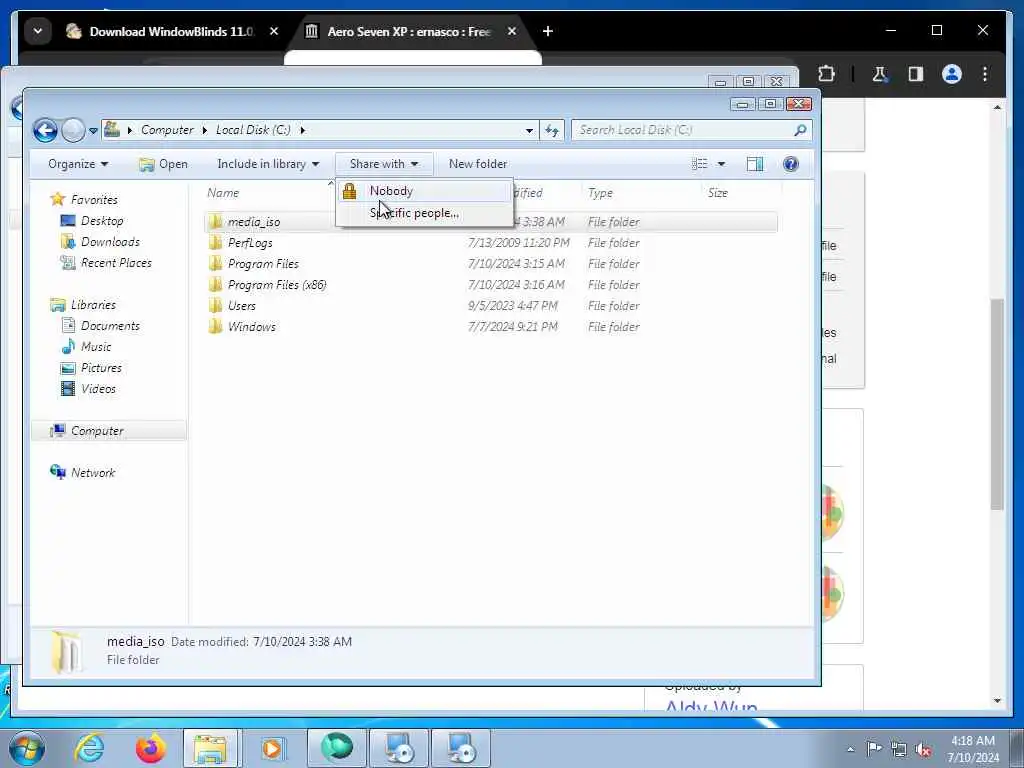Select the PerfLogs folder
Viewport: 1024px width, 768px height.
(249, 243)
